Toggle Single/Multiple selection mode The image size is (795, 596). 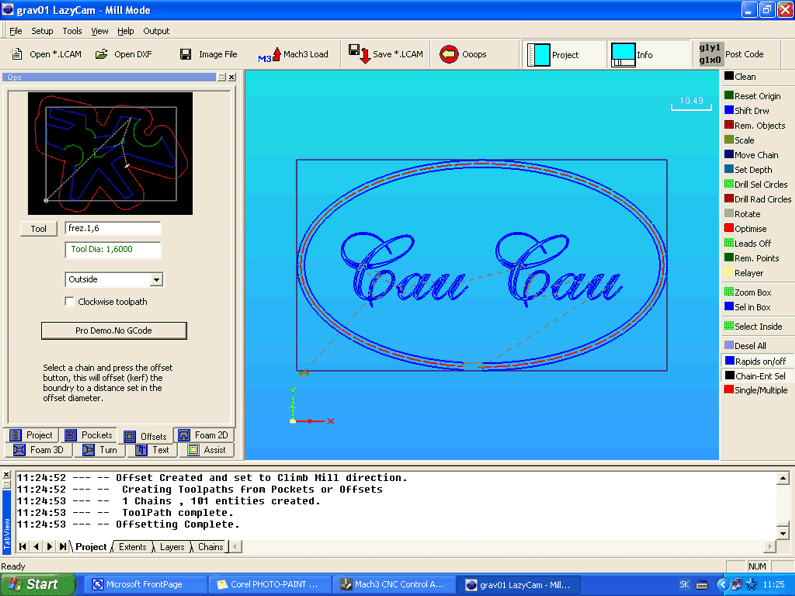pyautogui.click(x=755, y=390)
